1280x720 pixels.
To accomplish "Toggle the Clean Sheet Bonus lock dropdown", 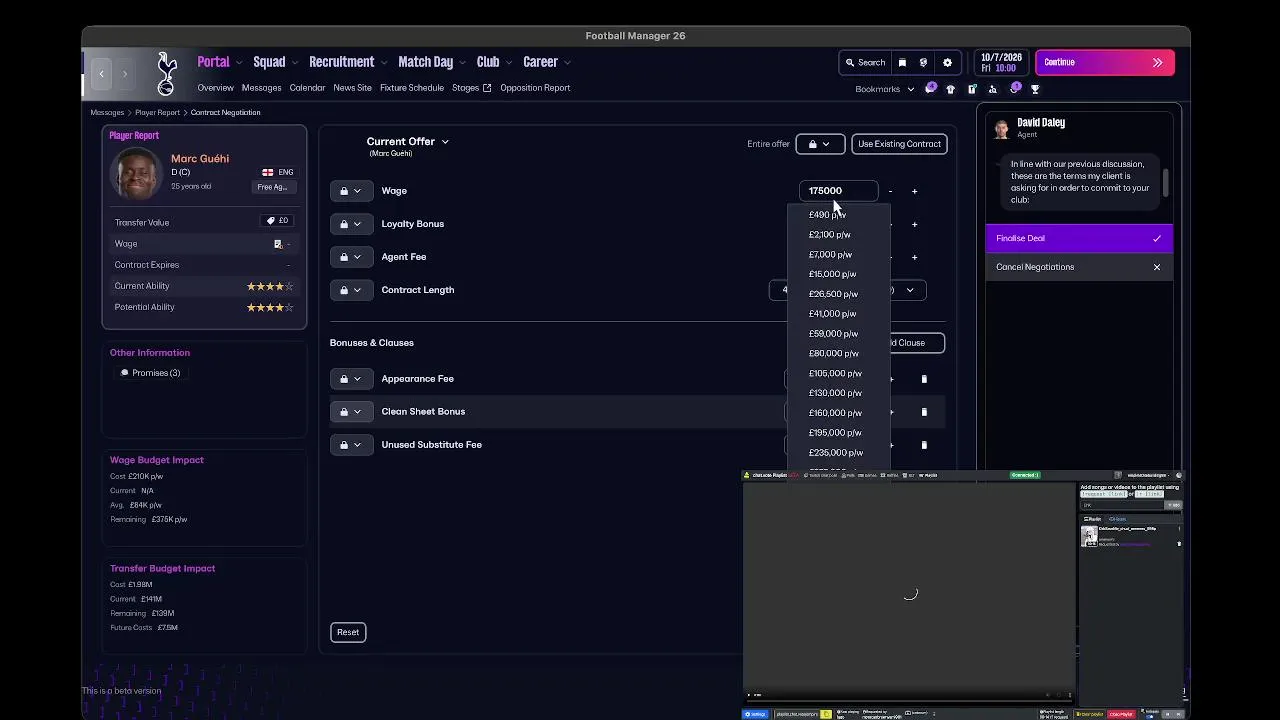I will [350, 412].
